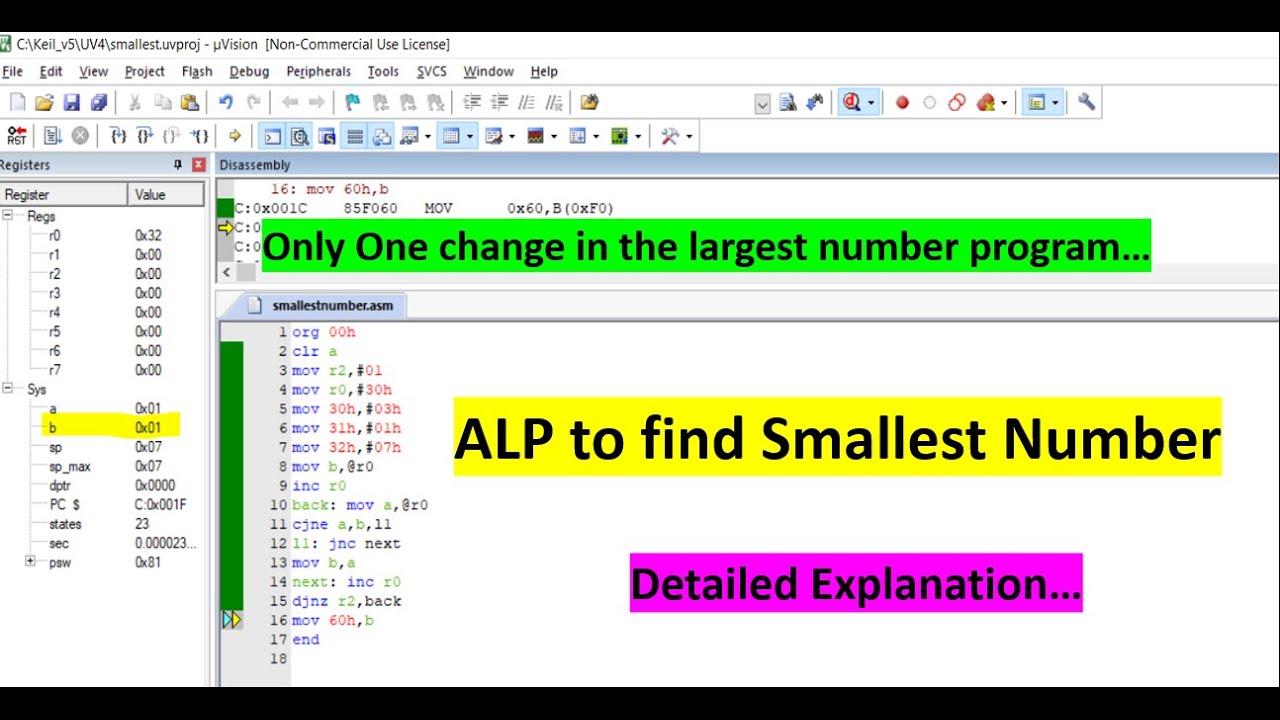The height and width of the screenshot is (720, 1280).
Task: Click disassembly line C:0x001C
Action: (425, 208)
